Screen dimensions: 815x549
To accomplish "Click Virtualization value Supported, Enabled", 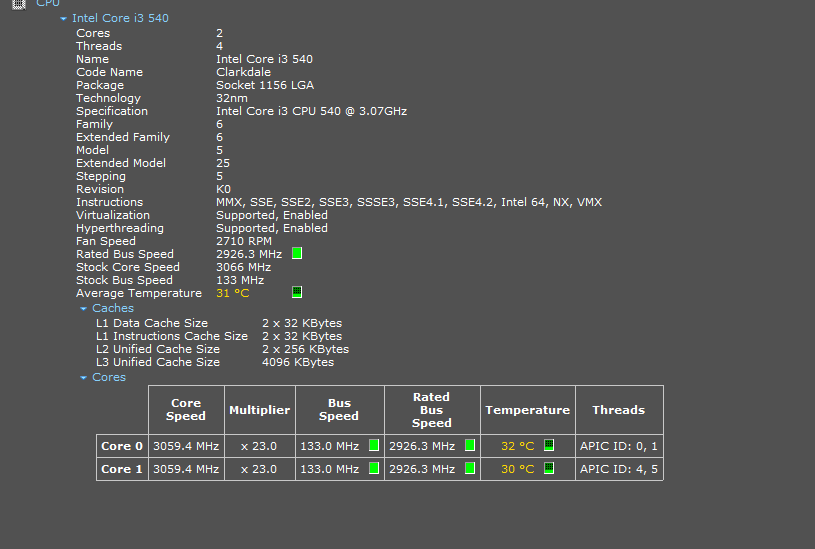I will tap(272, 215).
